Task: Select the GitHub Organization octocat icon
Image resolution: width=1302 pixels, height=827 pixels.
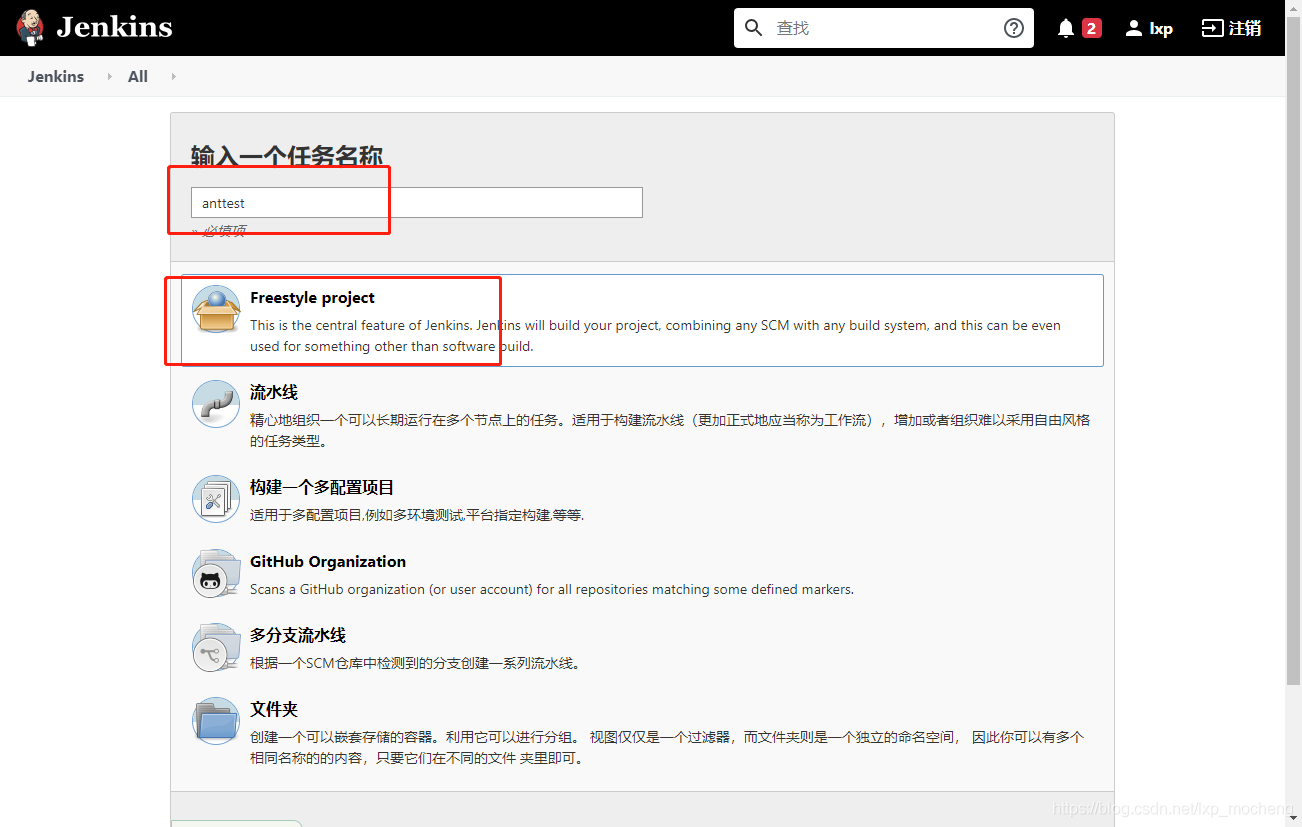Action: click(216, 574)
